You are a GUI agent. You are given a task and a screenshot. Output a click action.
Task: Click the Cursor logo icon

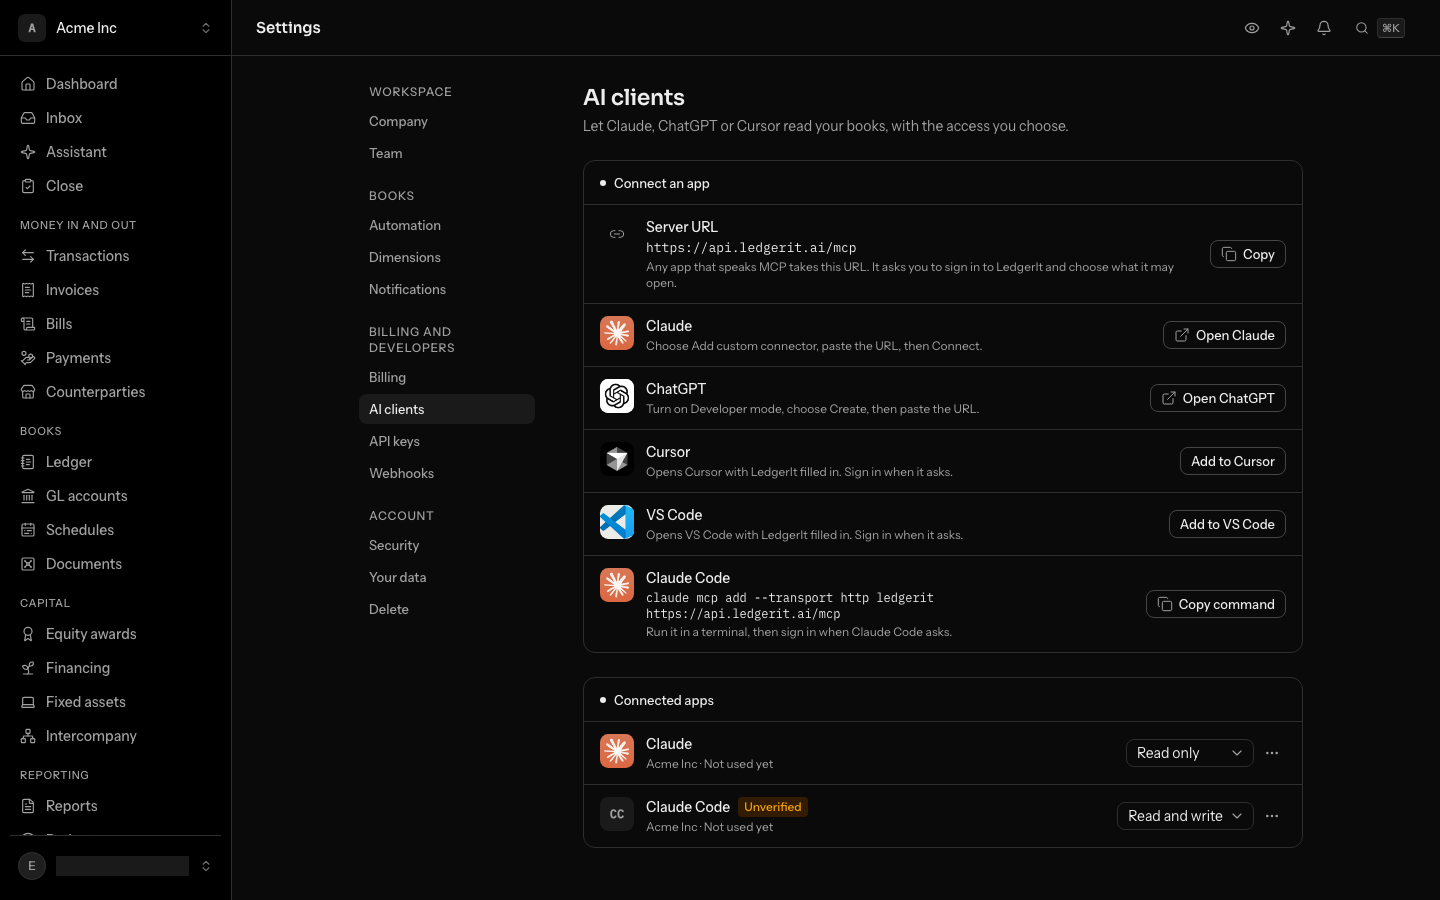coord(617,459)
